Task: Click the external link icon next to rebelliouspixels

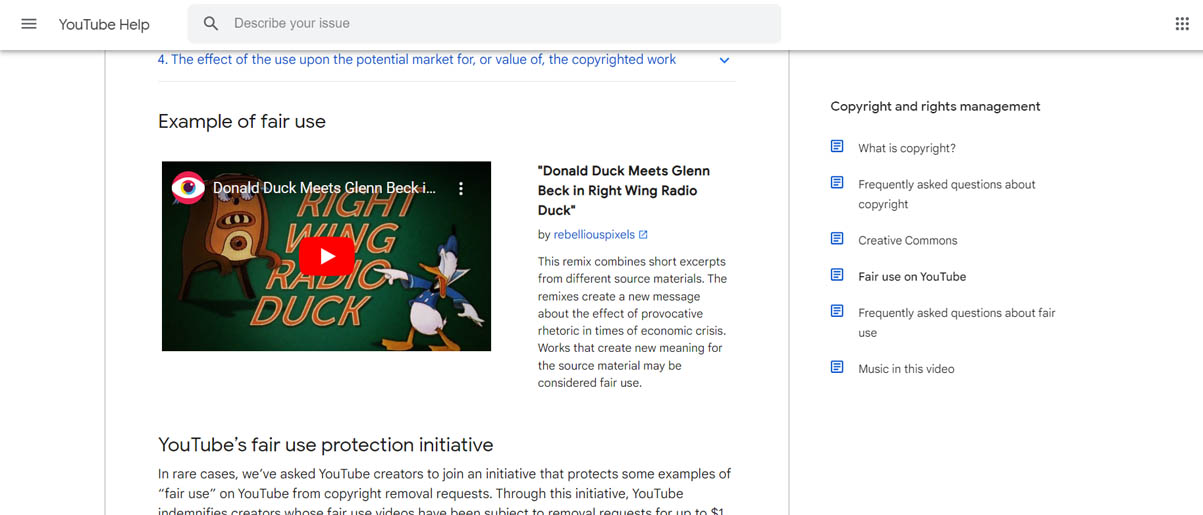Action: click(643, 235)
